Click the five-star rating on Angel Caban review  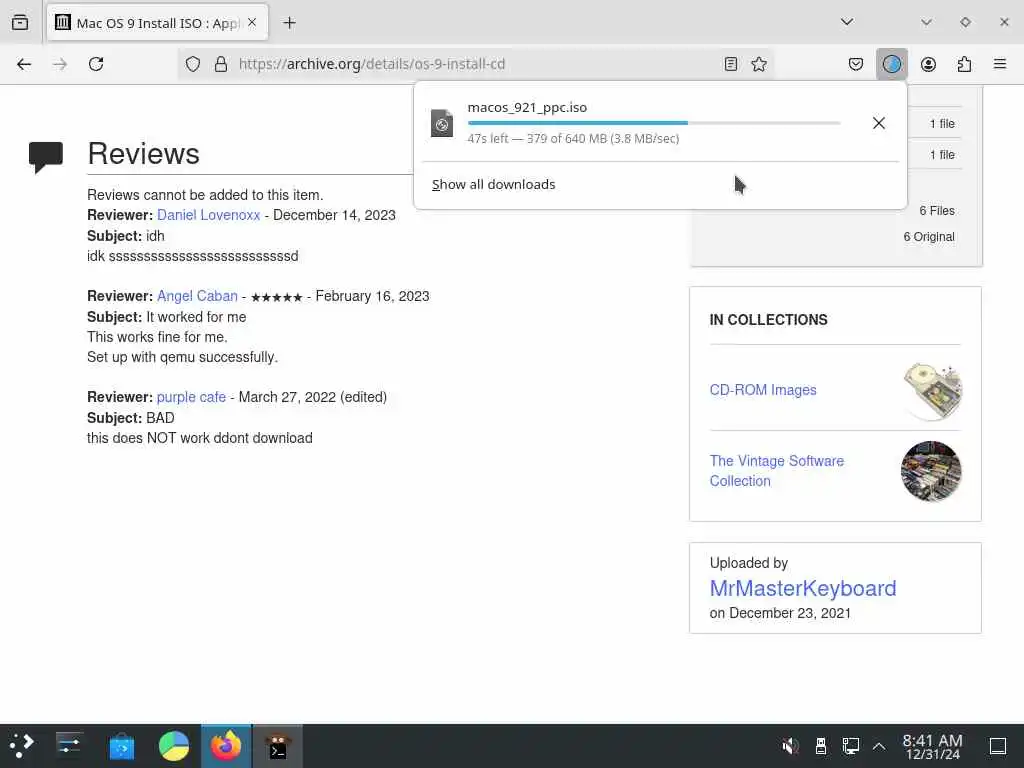276,297
